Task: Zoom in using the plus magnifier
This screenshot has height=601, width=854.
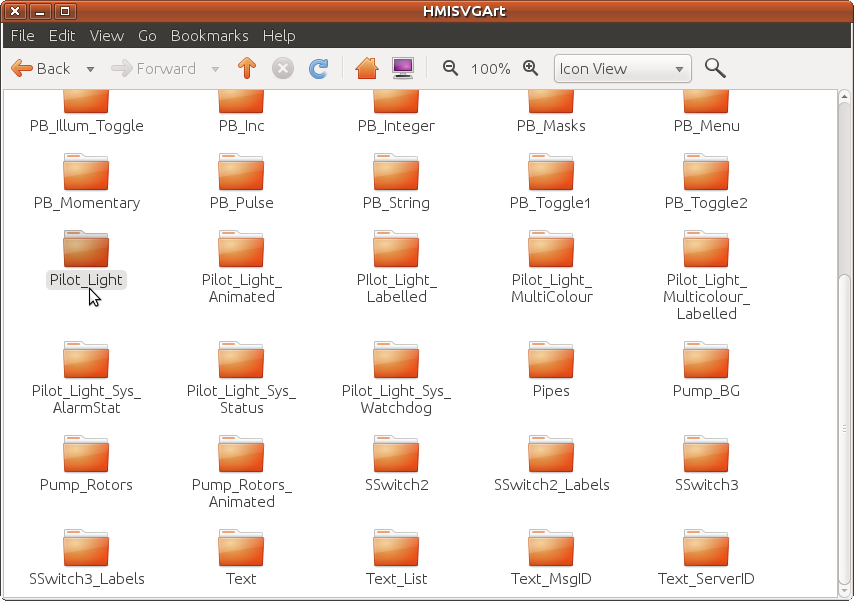Action: pos(530,69)
